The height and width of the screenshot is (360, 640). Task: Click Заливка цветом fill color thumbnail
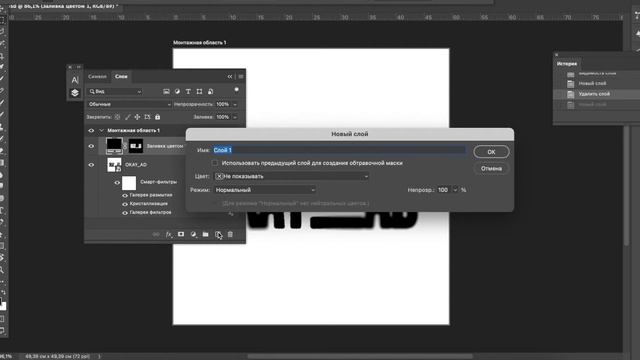(114, 145)
